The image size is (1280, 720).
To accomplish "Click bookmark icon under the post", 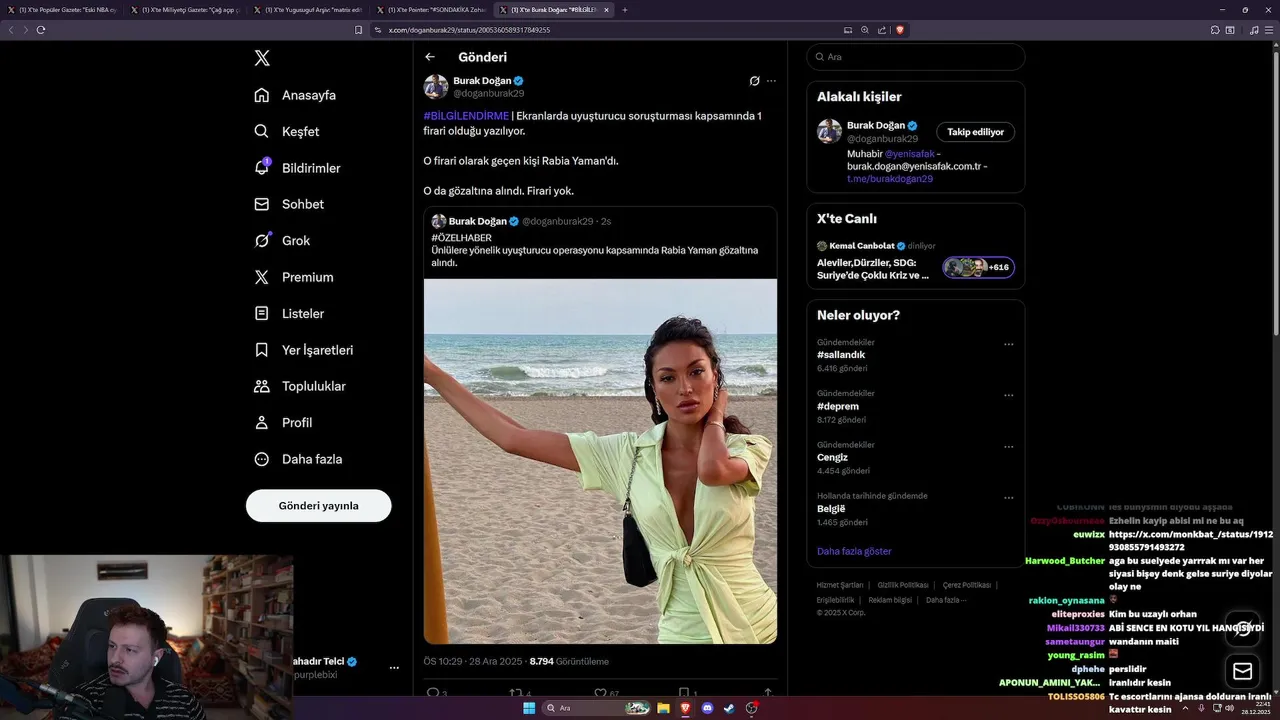I will [684, 692].
